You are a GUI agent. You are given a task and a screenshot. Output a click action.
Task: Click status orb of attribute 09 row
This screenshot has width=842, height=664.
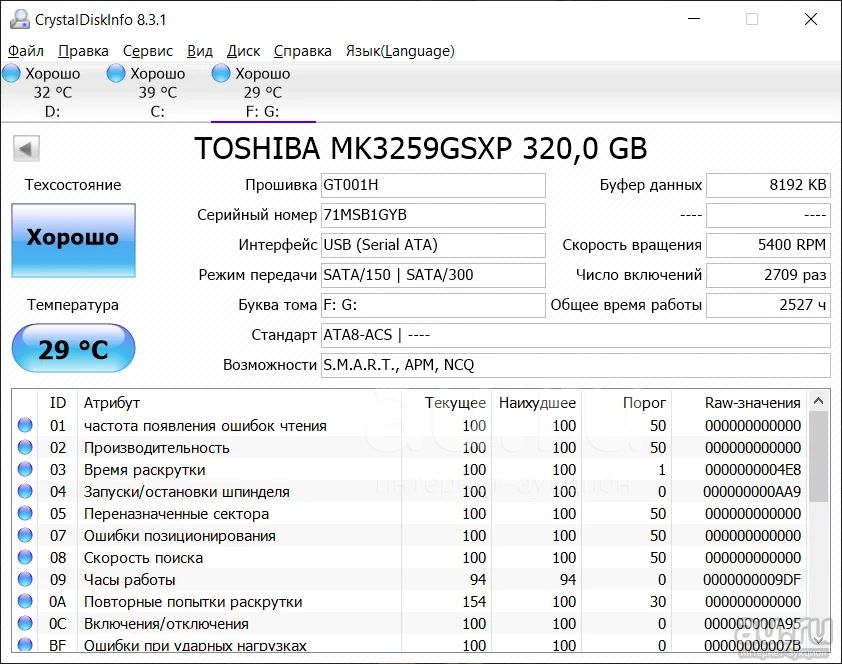click(x=25, y=579)
